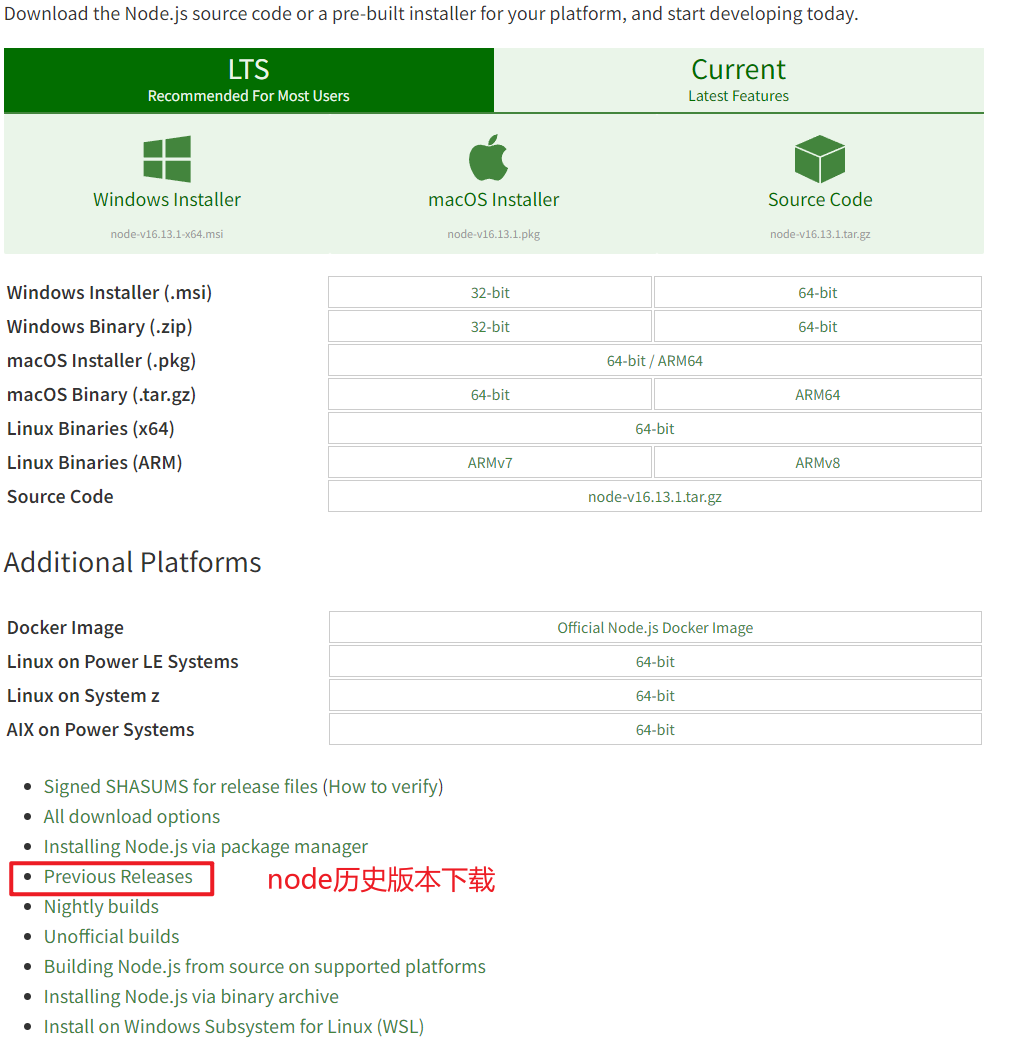
Task: Switch to the Current Latest Features tab
Action: click(x=739, y=80)
